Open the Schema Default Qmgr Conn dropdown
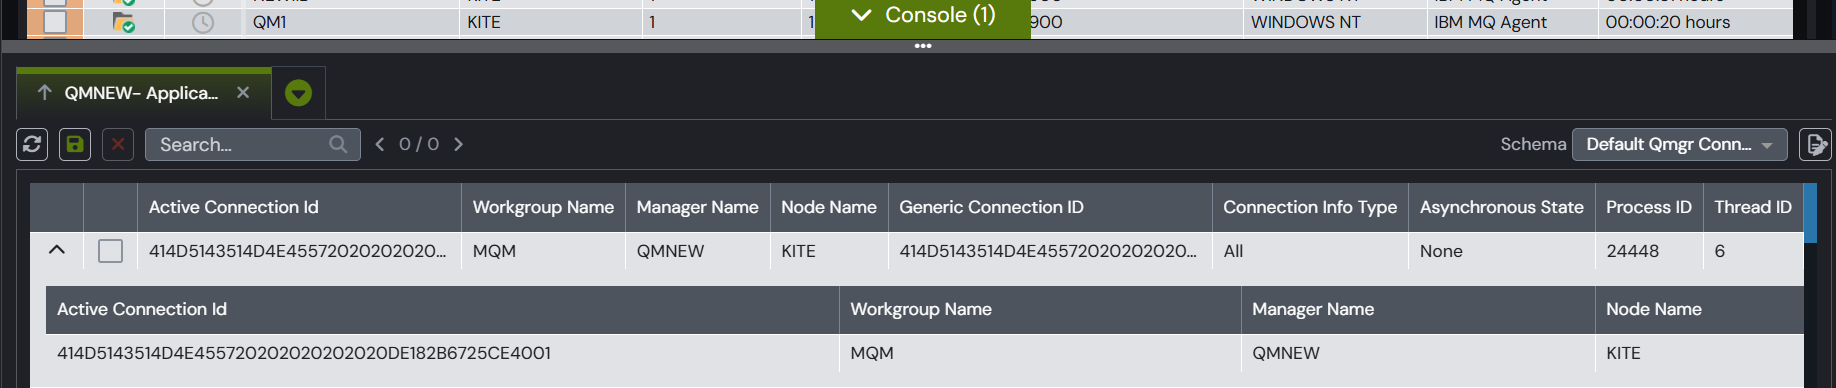 point(1680,145)
